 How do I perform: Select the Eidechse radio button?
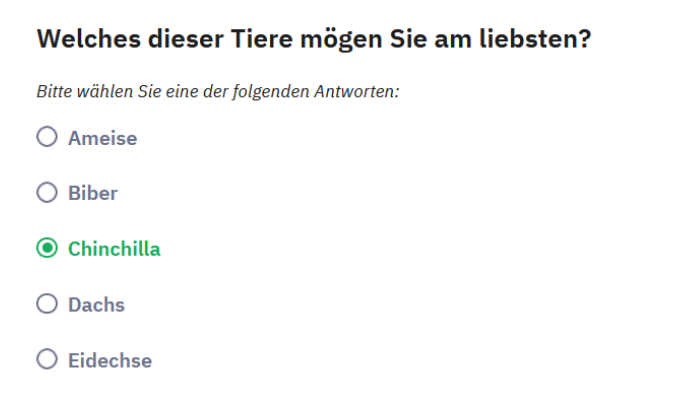(47, 360)
